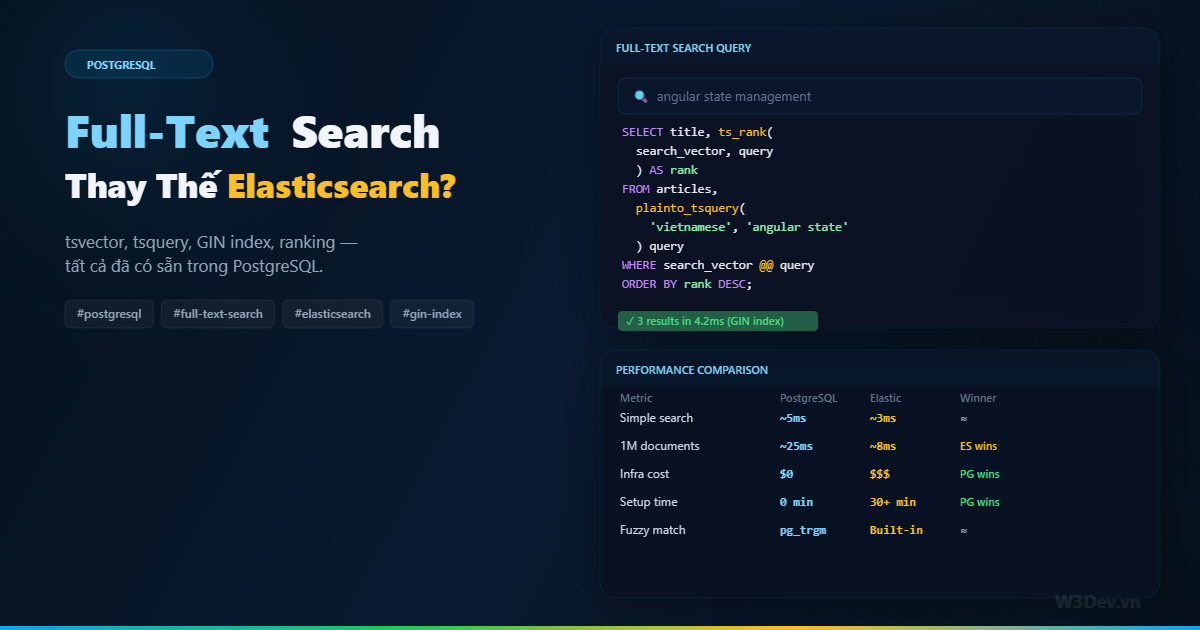Image resolution: width=1200 pixels, height=630 pixels.
Task: Toggle the PG wins highlight for Infra cost
Action: pyautogui.click(x=978, y=473)
